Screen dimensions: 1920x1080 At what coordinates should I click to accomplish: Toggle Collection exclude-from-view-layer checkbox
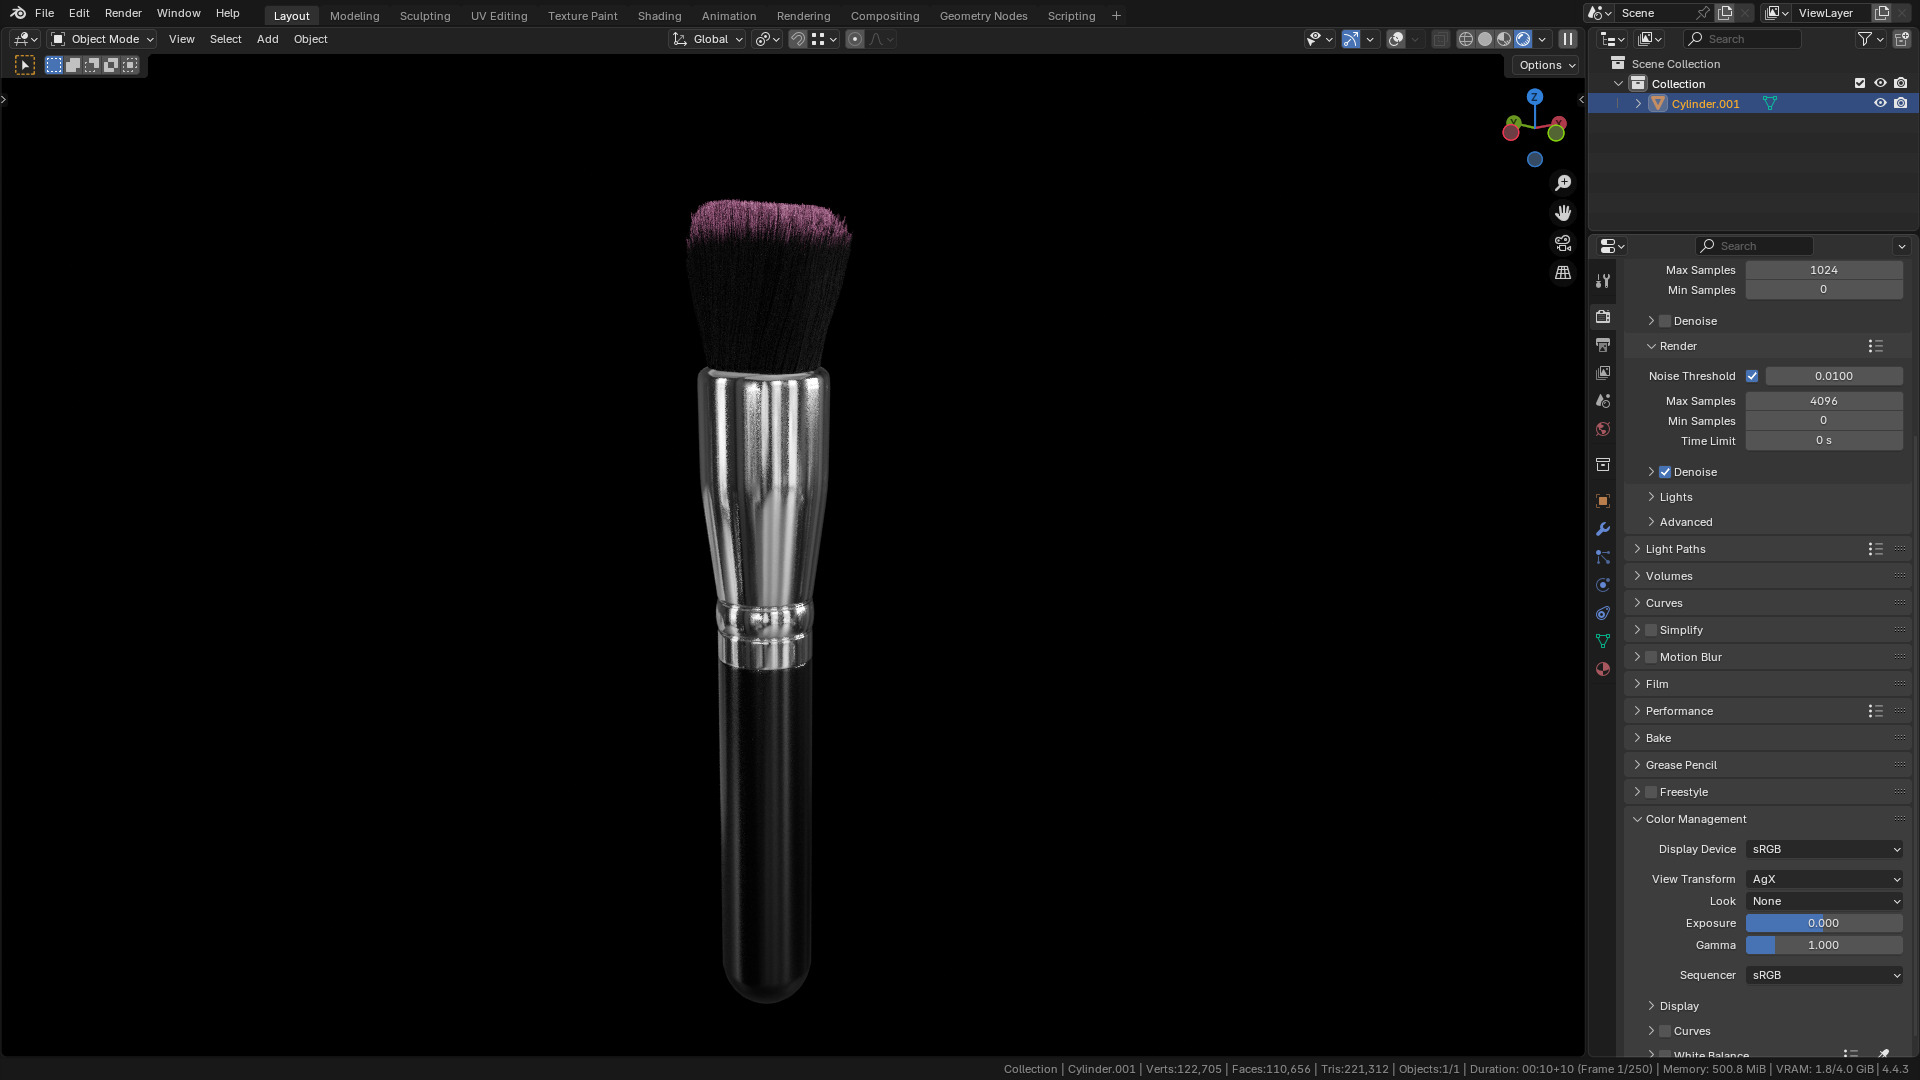(1860, 83)
